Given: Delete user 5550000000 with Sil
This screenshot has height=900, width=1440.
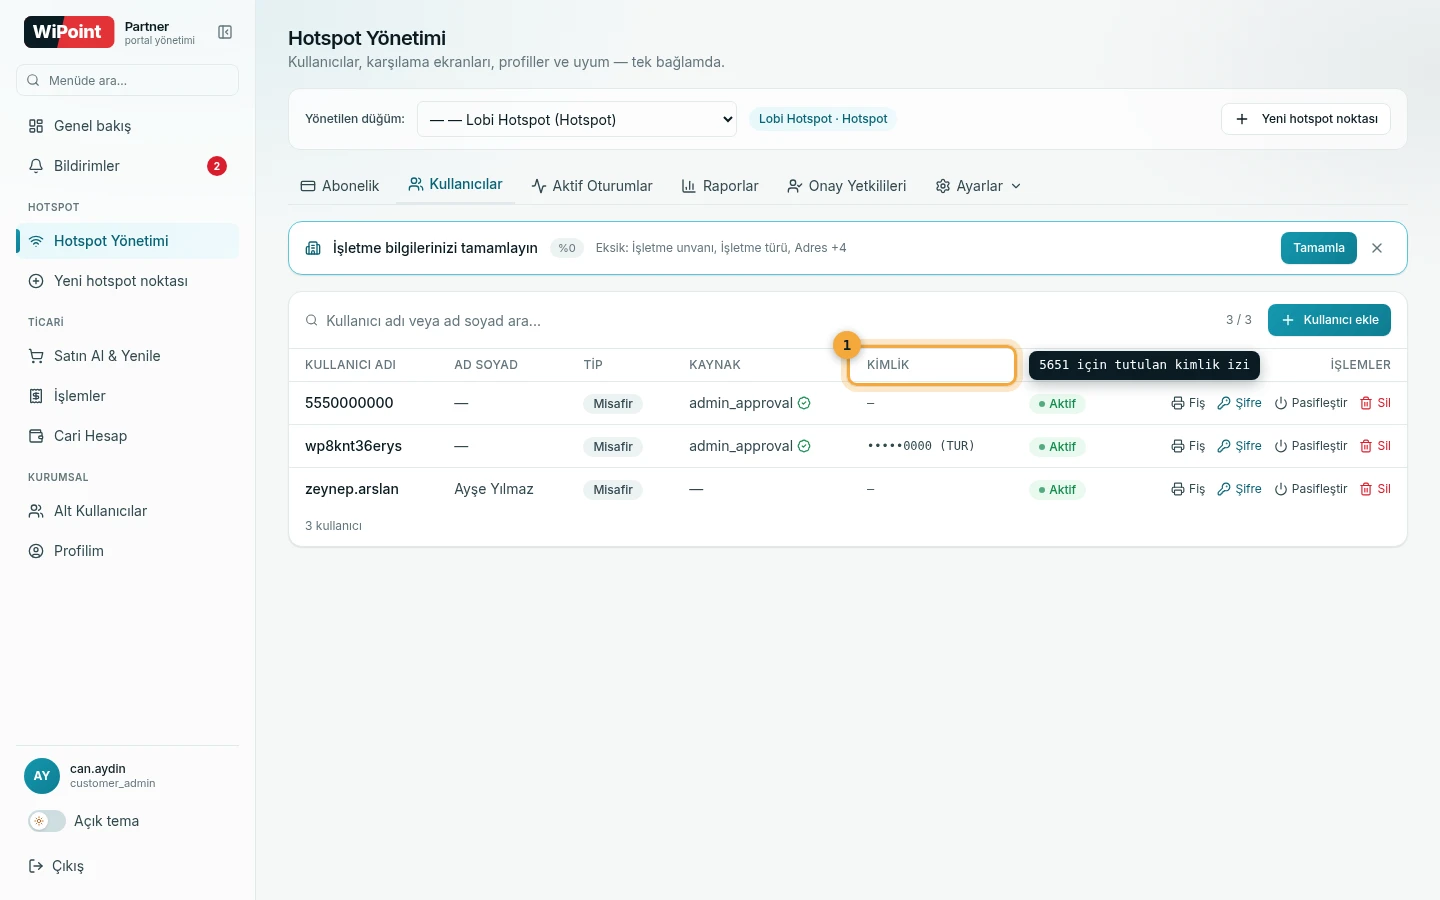Looking at the screenshot, I should [1375, 403].
